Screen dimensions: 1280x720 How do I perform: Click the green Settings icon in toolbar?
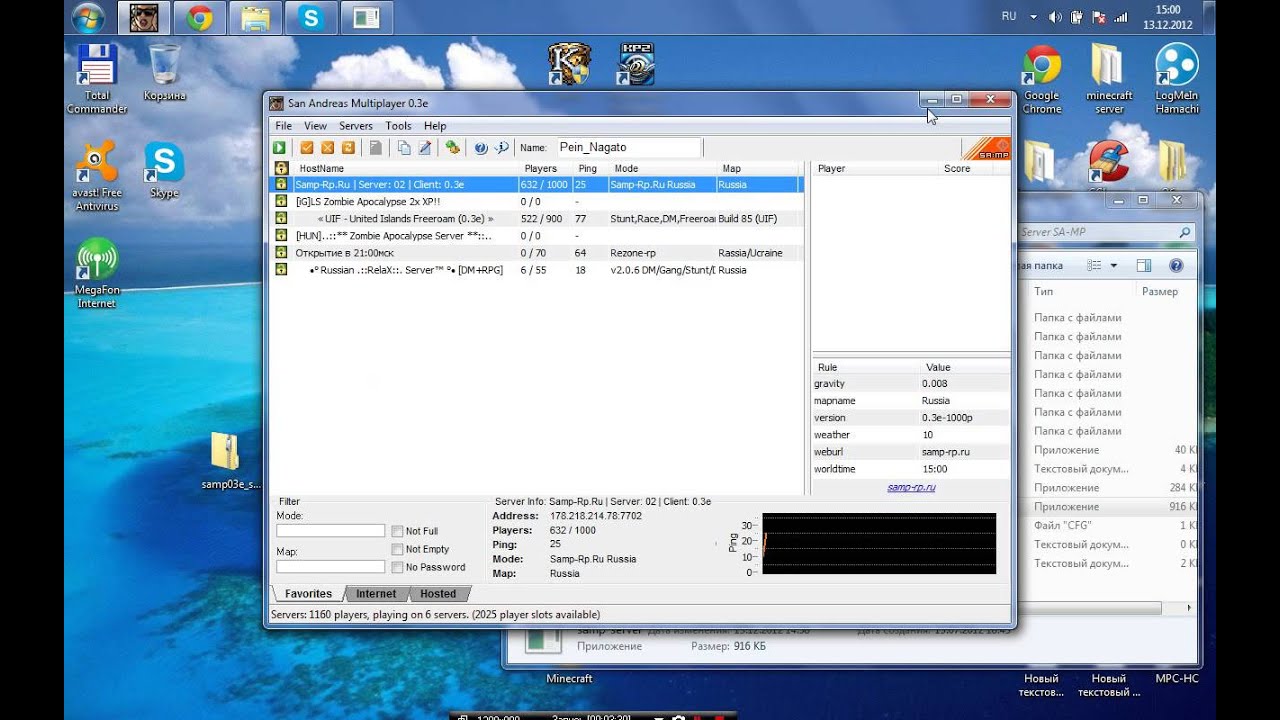[x=453, y=148]
